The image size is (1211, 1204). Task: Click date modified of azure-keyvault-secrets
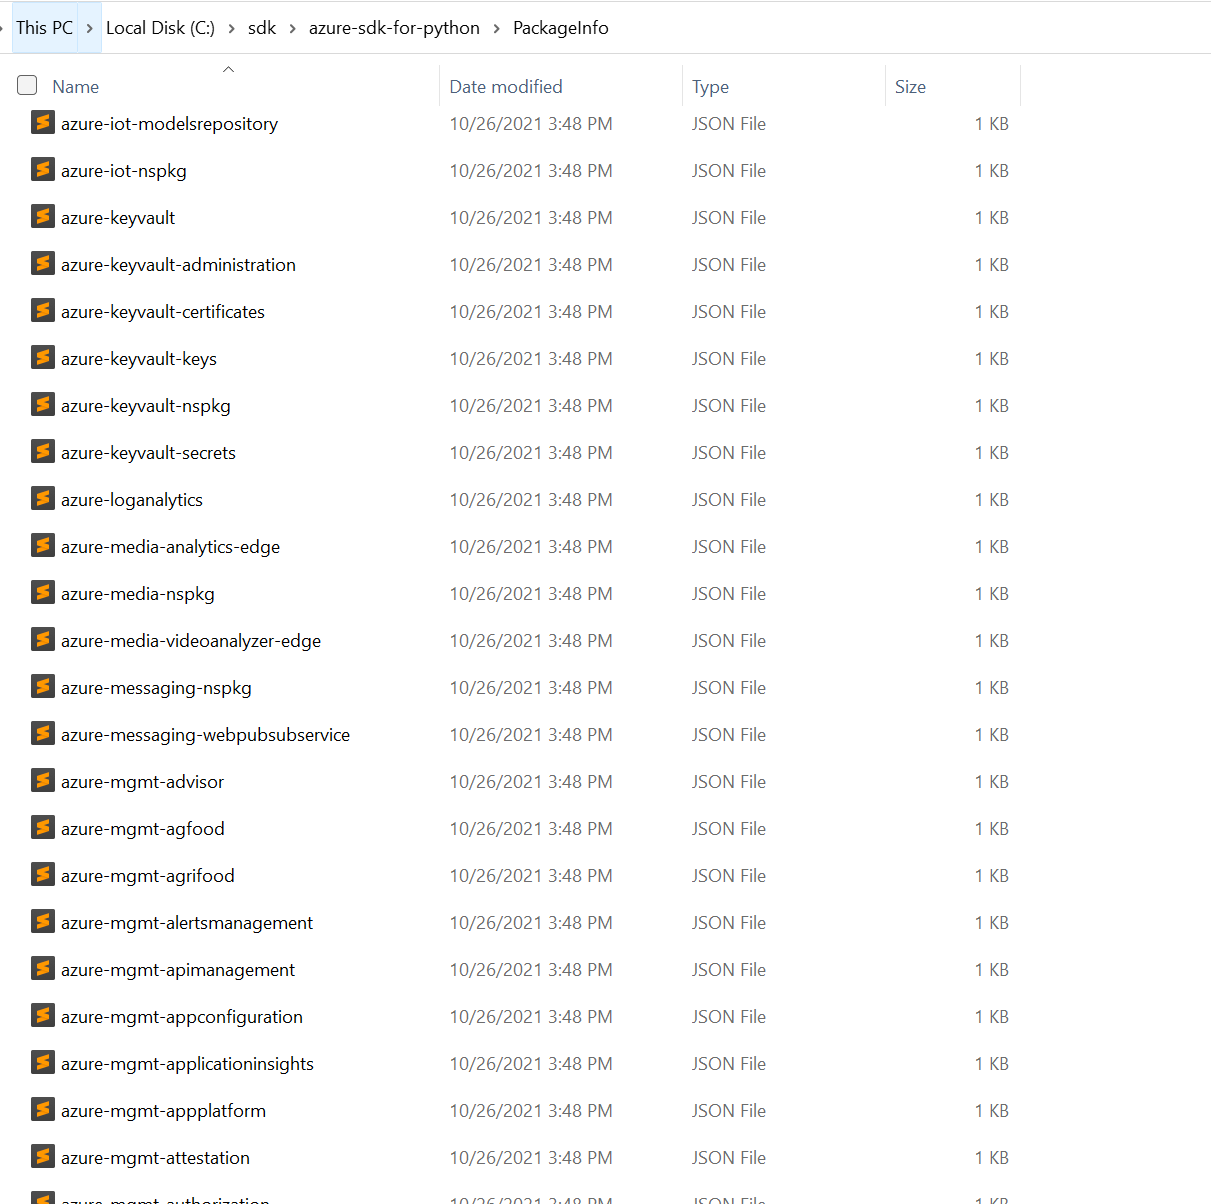point(531,453)
